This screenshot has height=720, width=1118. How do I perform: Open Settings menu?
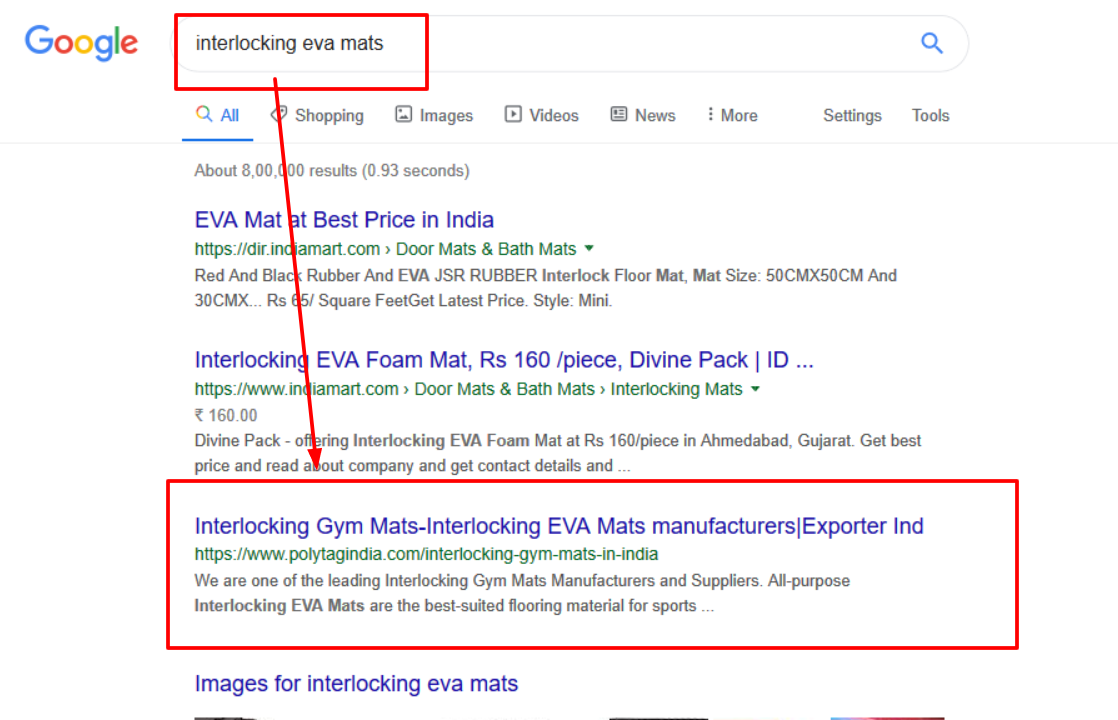[852, 115]
